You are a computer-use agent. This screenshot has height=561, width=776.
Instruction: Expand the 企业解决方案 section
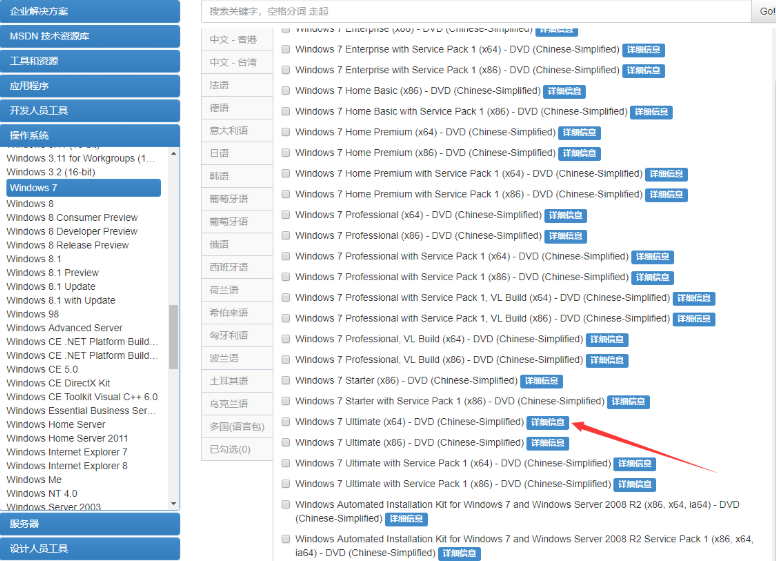tap(90, 11)
